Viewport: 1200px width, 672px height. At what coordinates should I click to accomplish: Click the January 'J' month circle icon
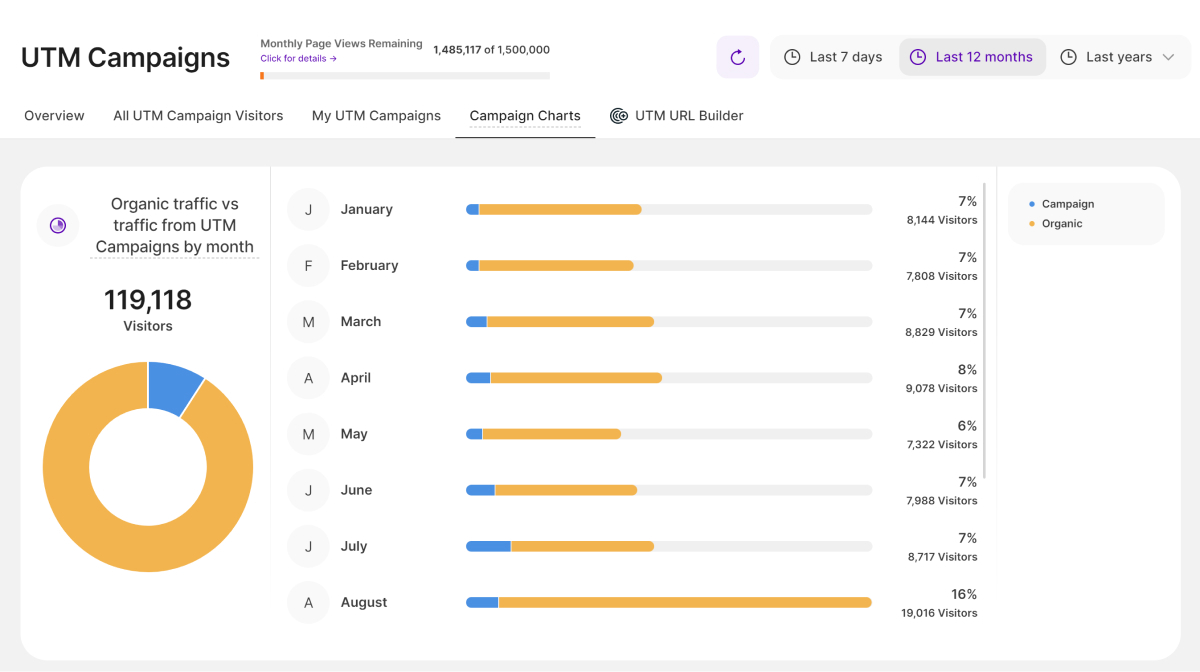[308, 209]
